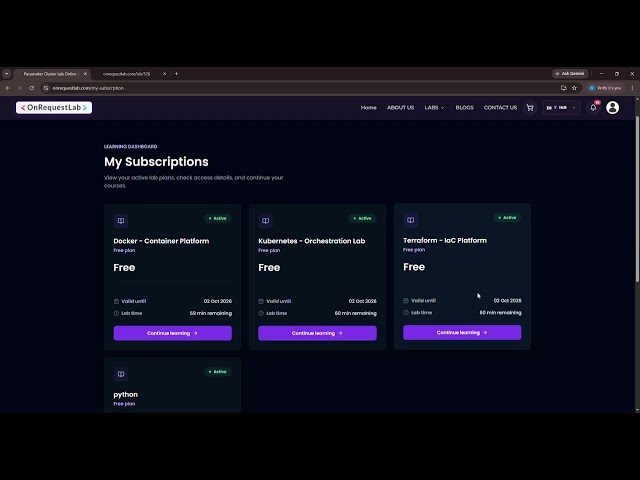Click Active badge on Kubernetes card

tap(362, 218)
